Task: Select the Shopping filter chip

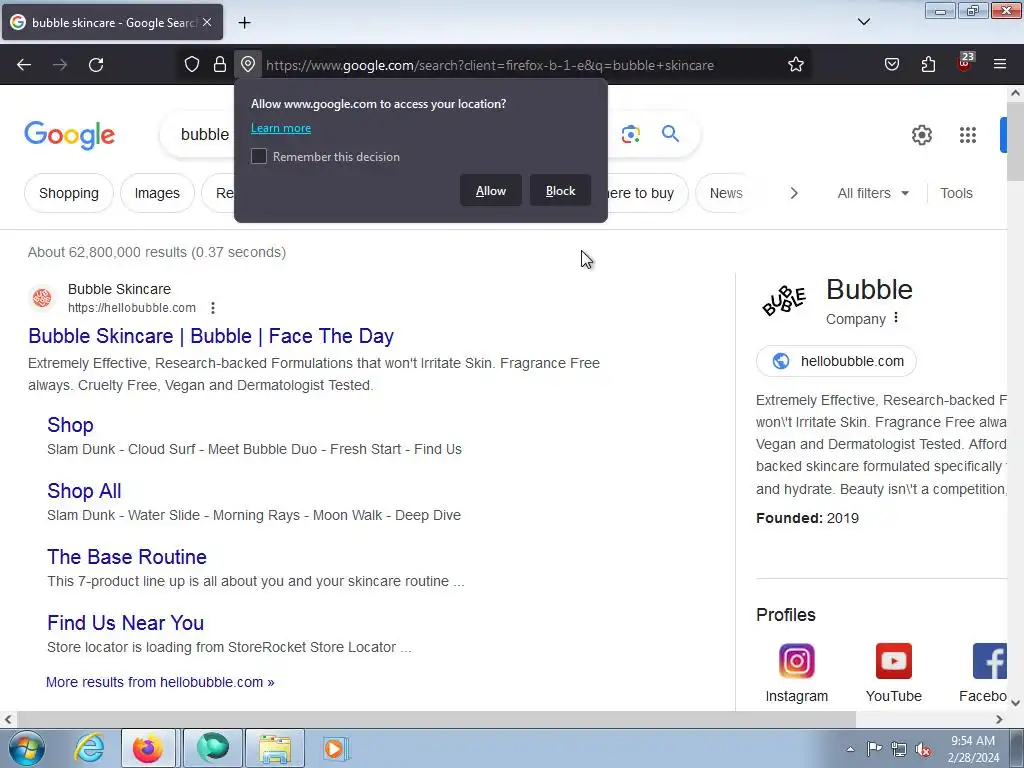Action: coord(69,193)
